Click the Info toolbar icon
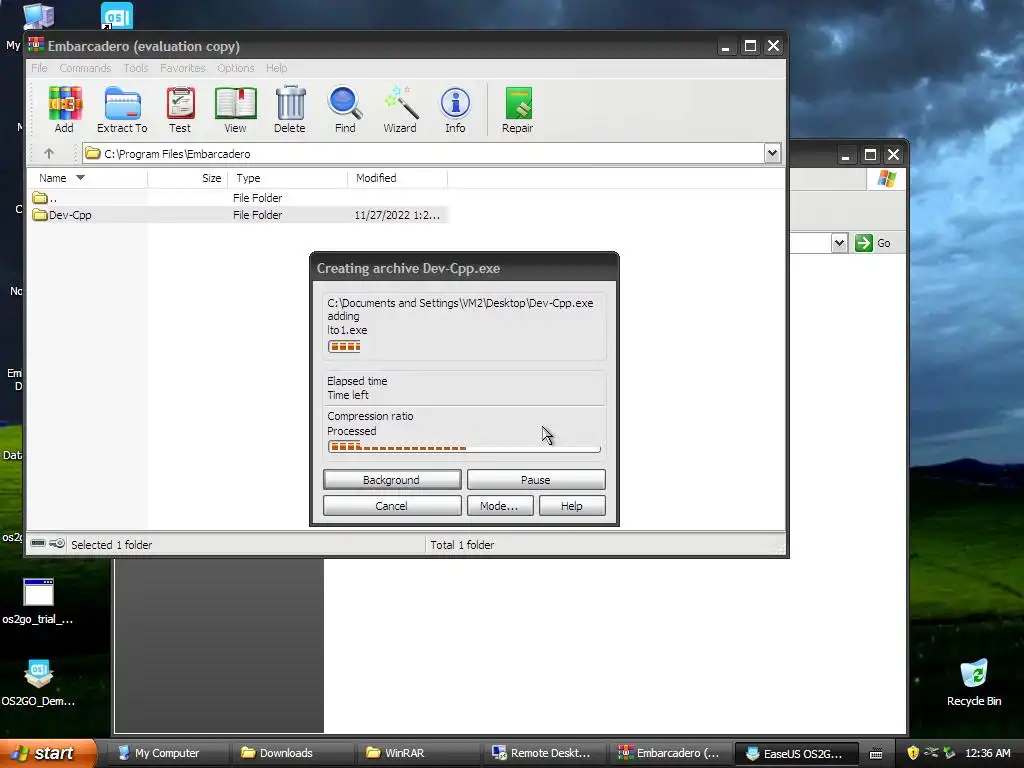This screenshot has height=768, width=1024. click(x=455, y=109)
